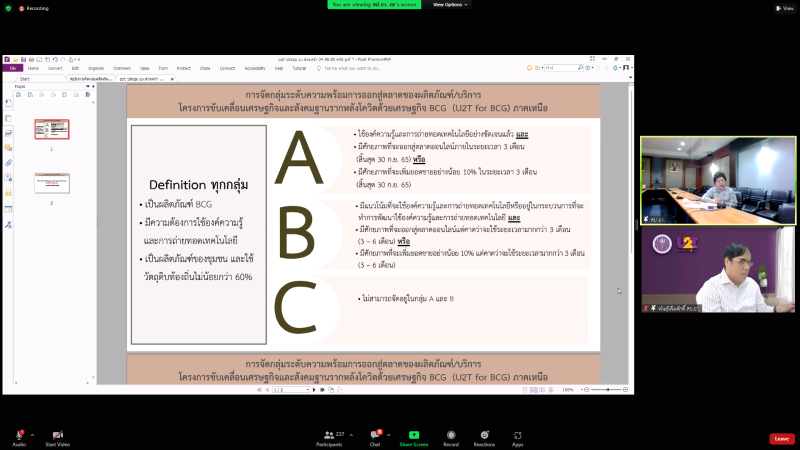Expand video options arrow next to Start Video

tap(72, 435)
